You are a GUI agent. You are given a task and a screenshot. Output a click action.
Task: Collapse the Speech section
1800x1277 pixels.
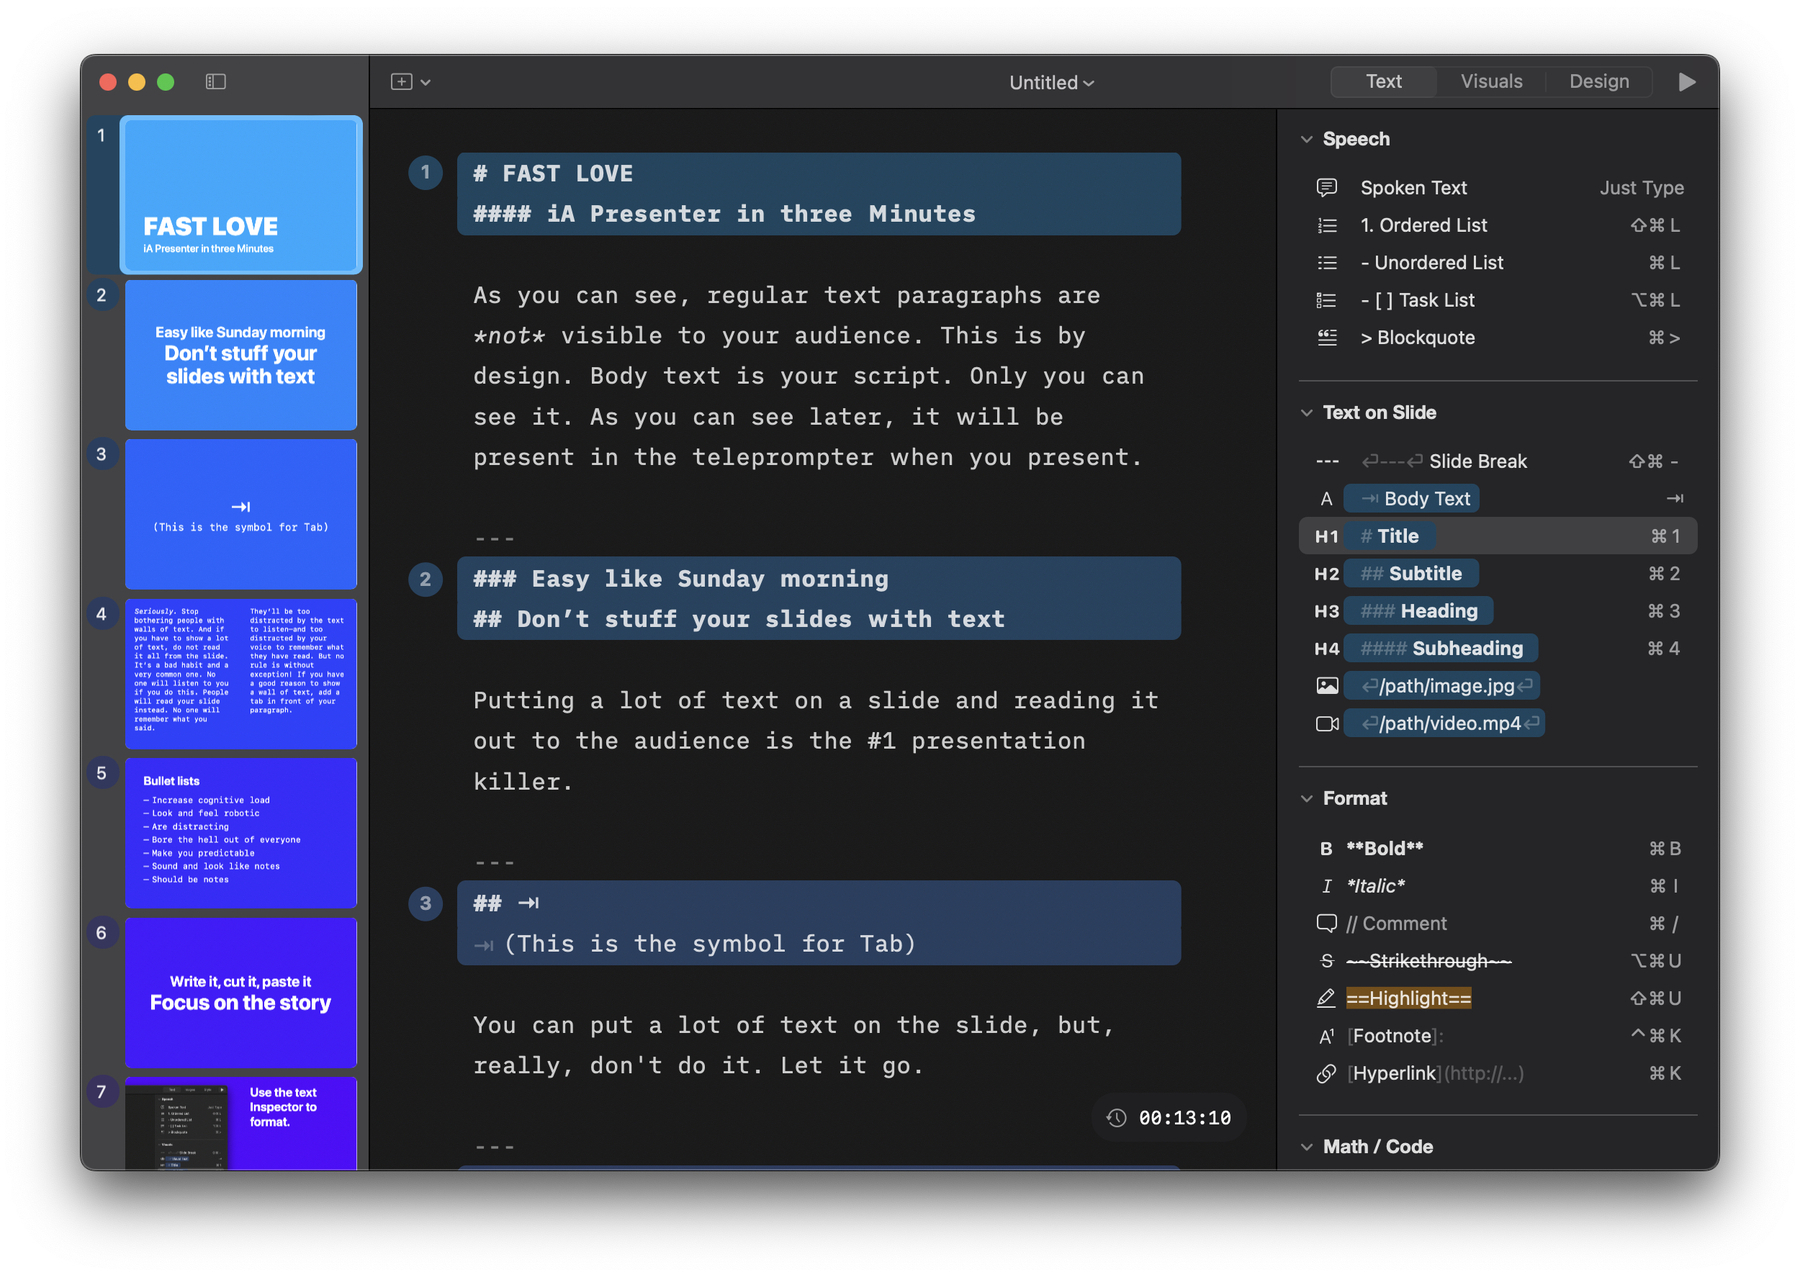click(x=1307, y=139)
